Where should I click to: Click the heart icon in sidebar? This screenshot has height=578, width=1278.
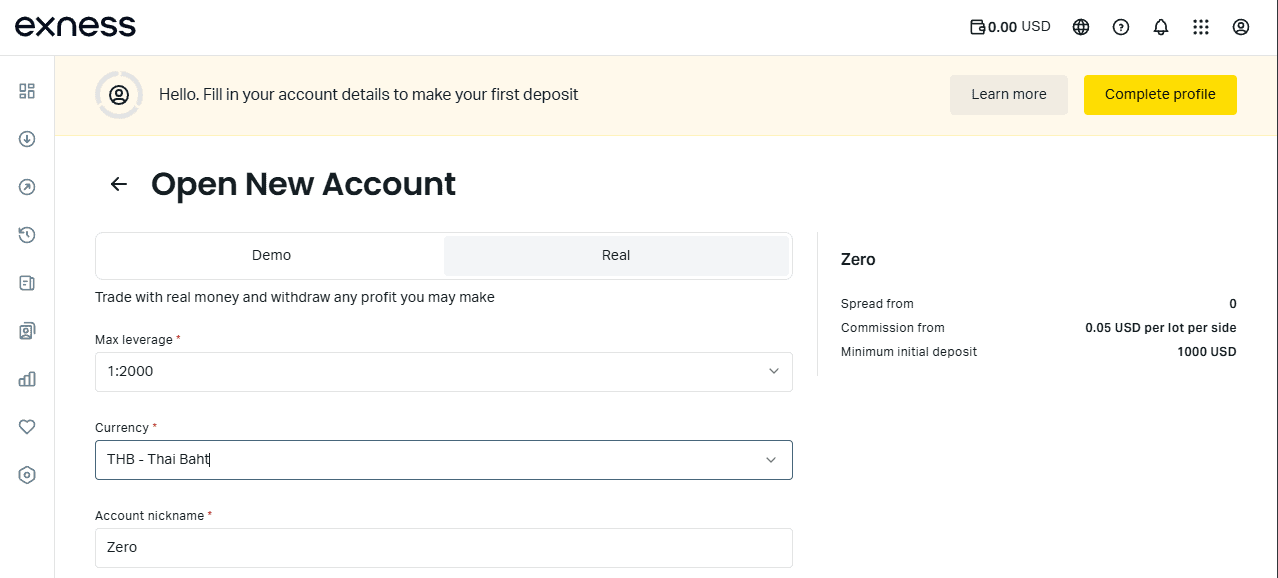(27, 427)
